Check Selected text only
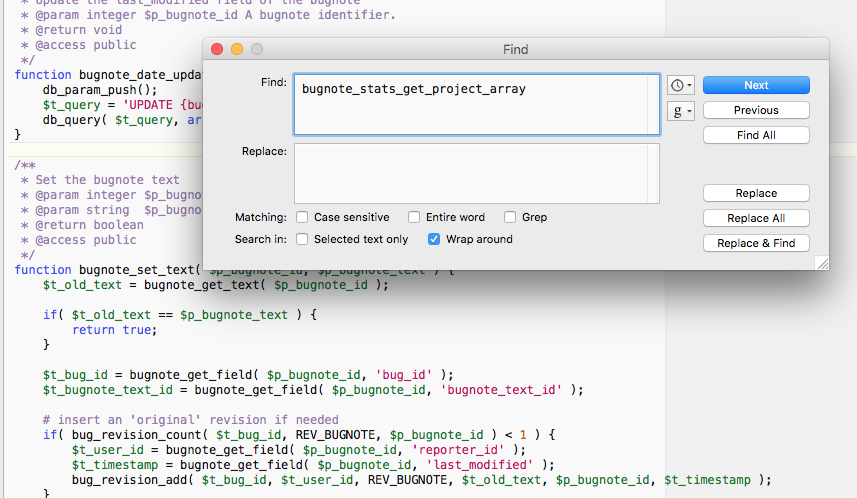Viewport: 857px width, 498px height. pyautogui.click(x=302, y=239)
